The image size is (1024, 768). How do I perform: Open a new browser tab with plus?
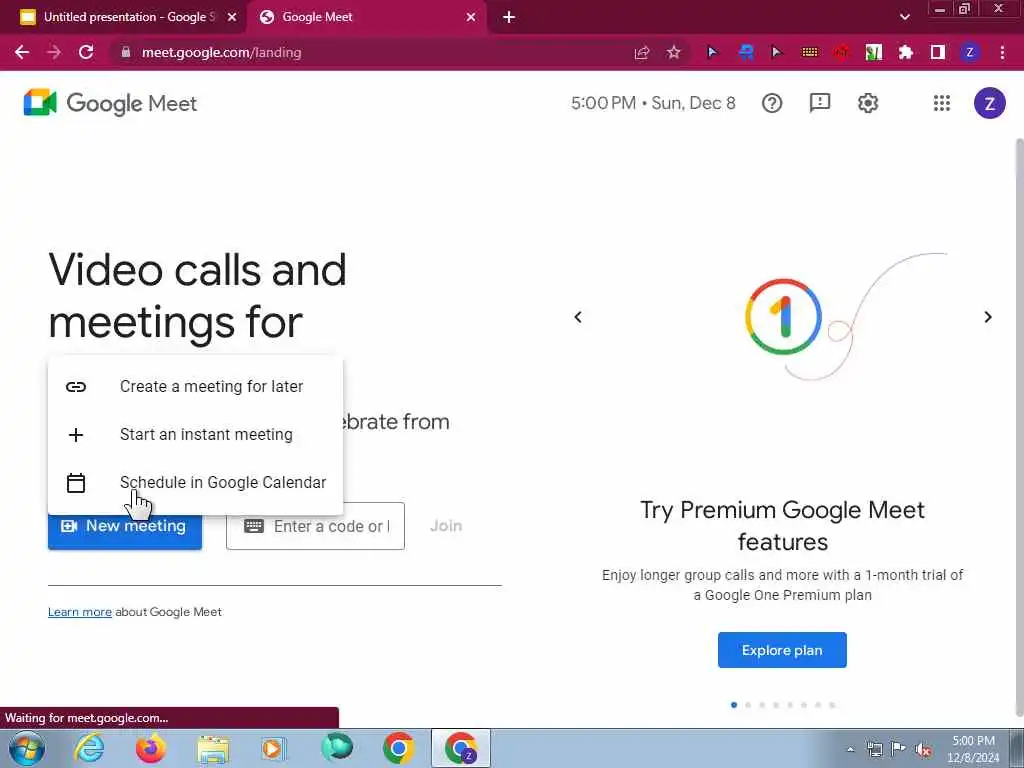tap(509, 17)
